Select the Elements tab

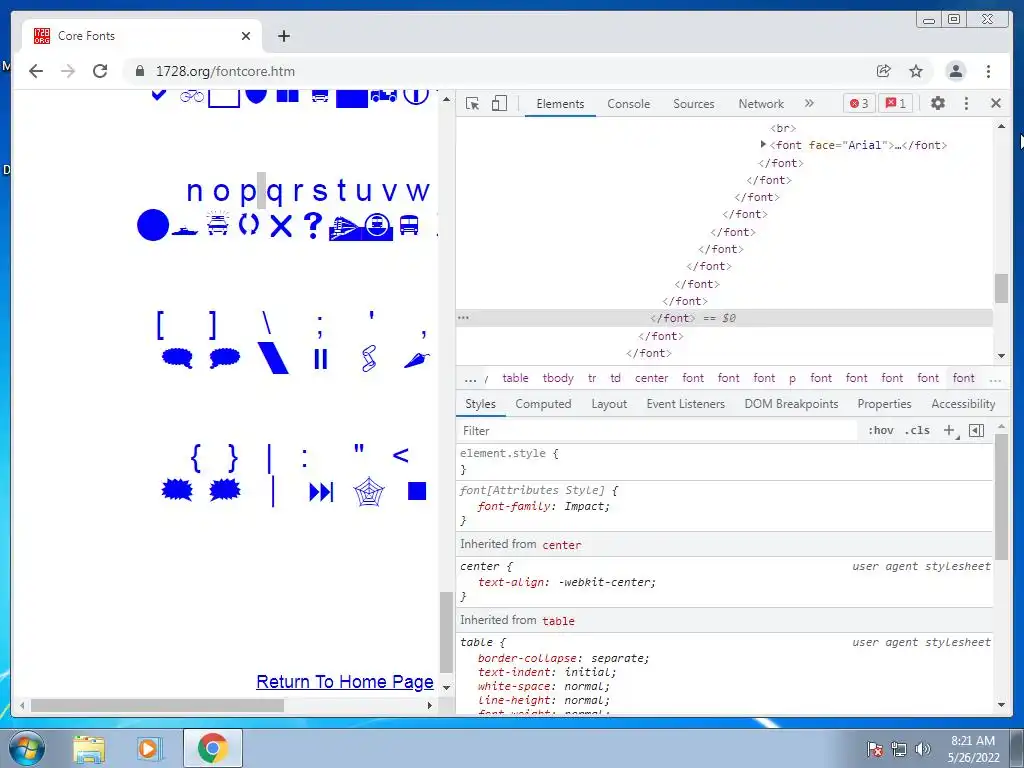(560, 104)
